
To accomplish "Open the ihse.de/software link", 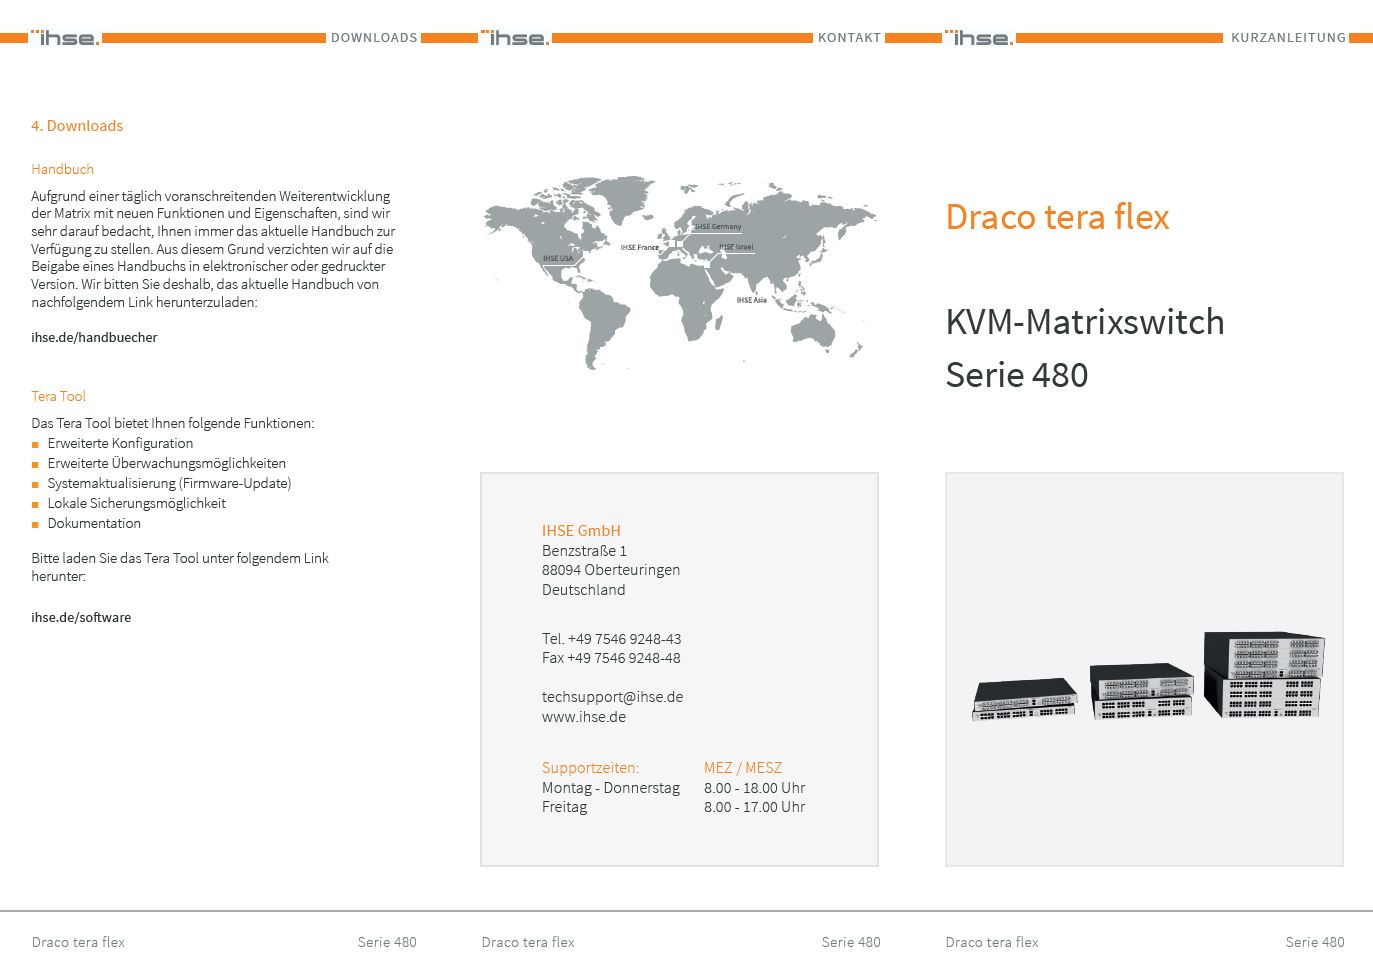I will (81, 617).
